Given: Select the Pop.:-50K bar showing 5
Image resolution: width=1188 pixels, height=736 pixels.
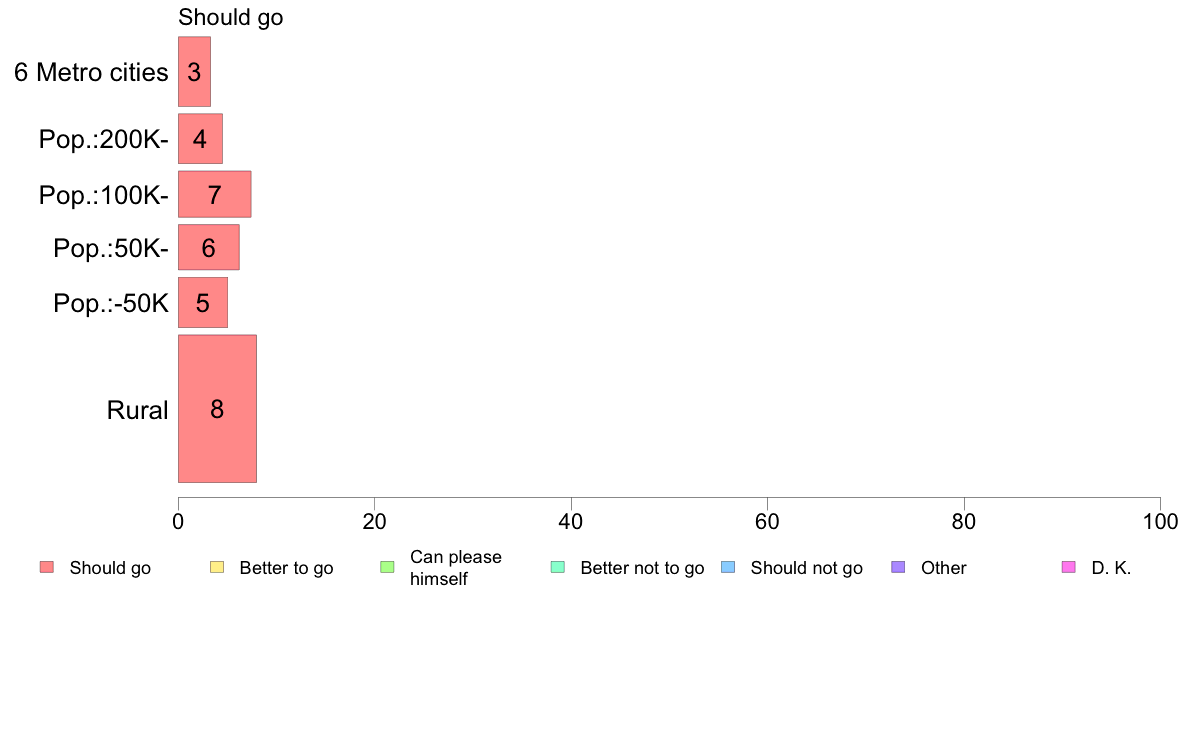Looking at the screenshot, I should 202,302.
